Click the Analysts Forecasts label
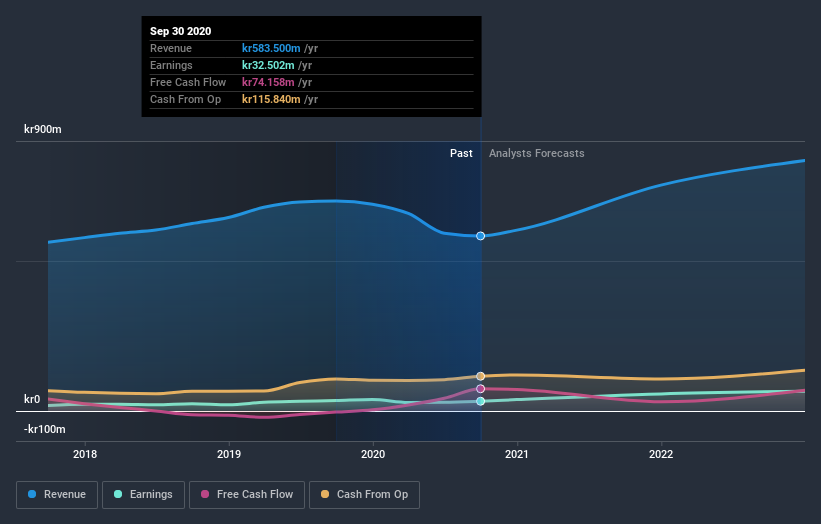Viewport: 821px width, 524px height. (537, 153)
